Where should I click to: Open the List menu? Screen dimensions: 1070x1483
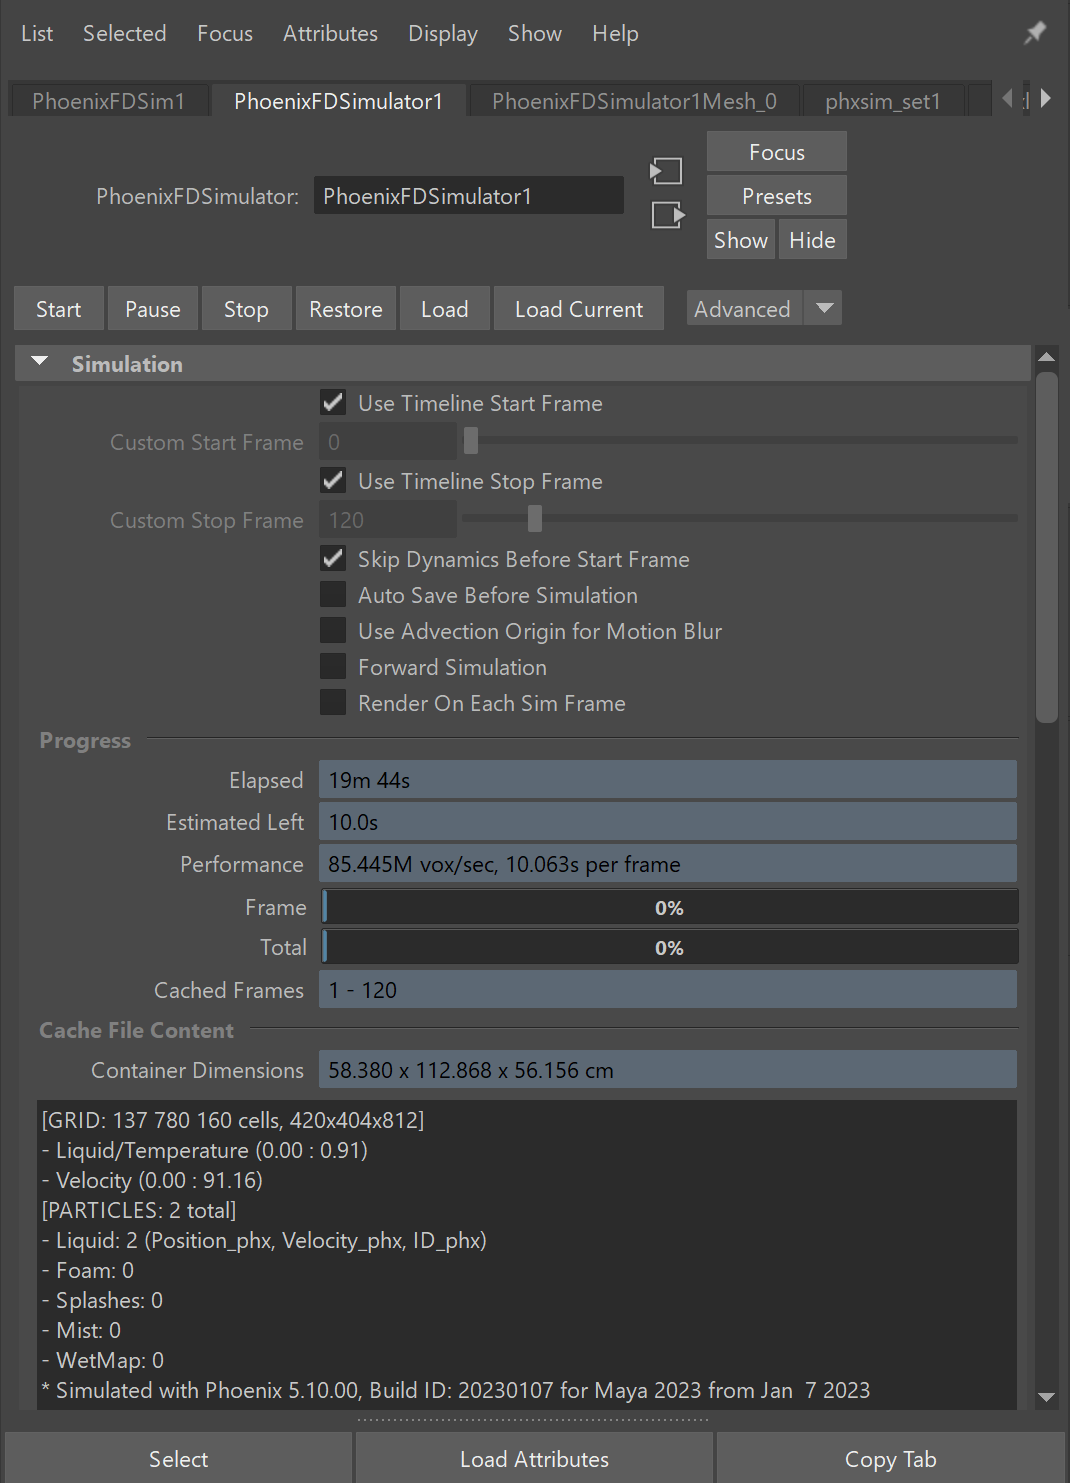coord(37,33)
